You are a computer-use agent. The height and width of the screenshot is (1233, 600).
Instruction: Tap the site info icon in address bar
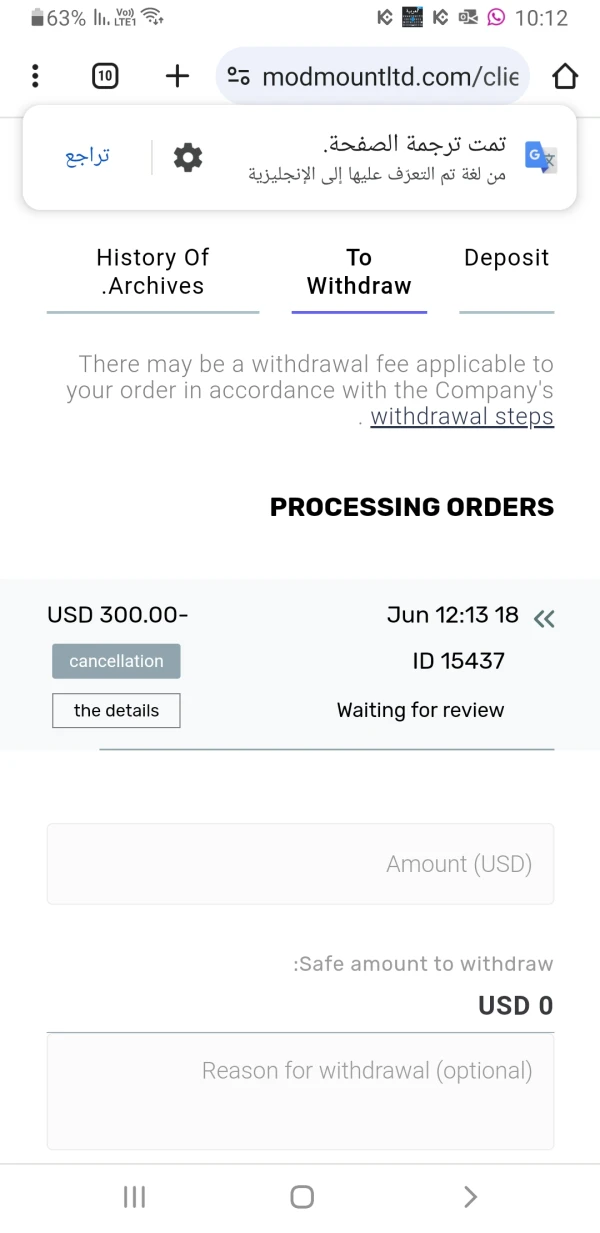click(x=238, y=76)
